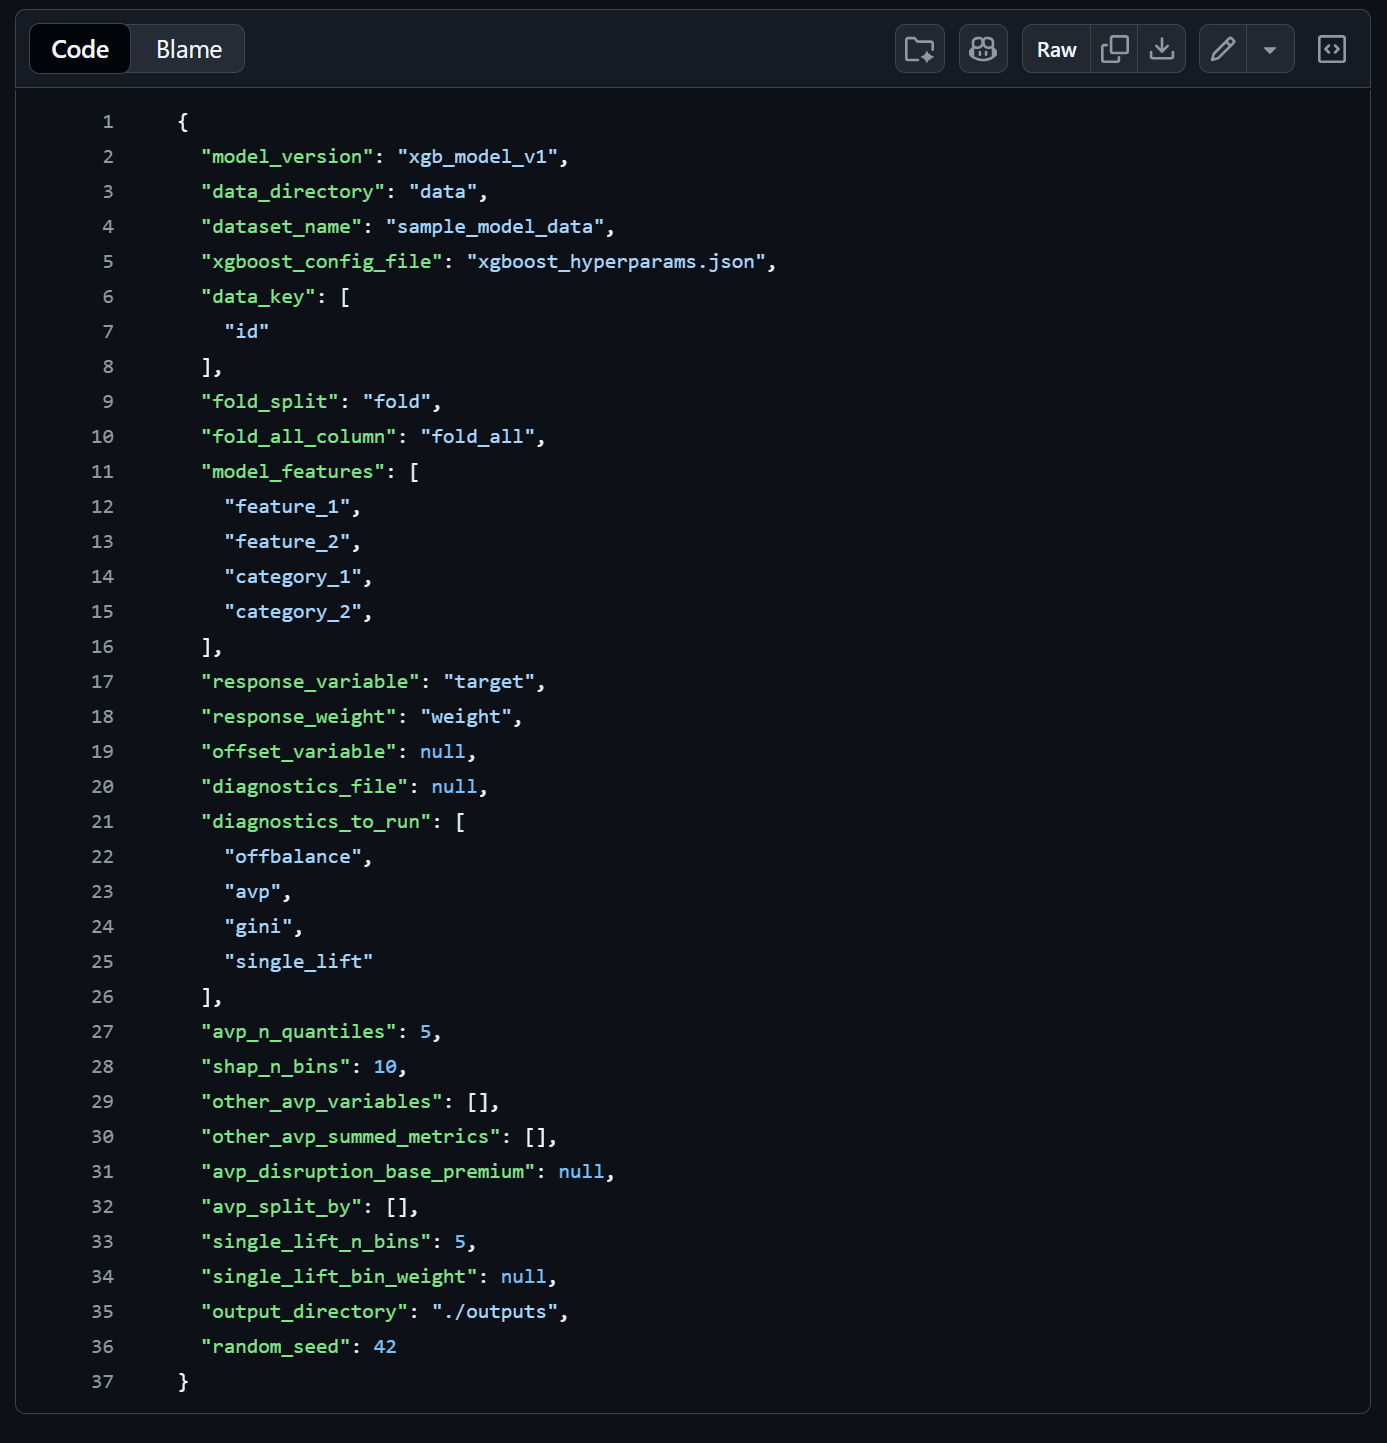Viewport: 1387px width, 1443px height.
Task: Download the raw JSON file
Action: [1162, 48]
